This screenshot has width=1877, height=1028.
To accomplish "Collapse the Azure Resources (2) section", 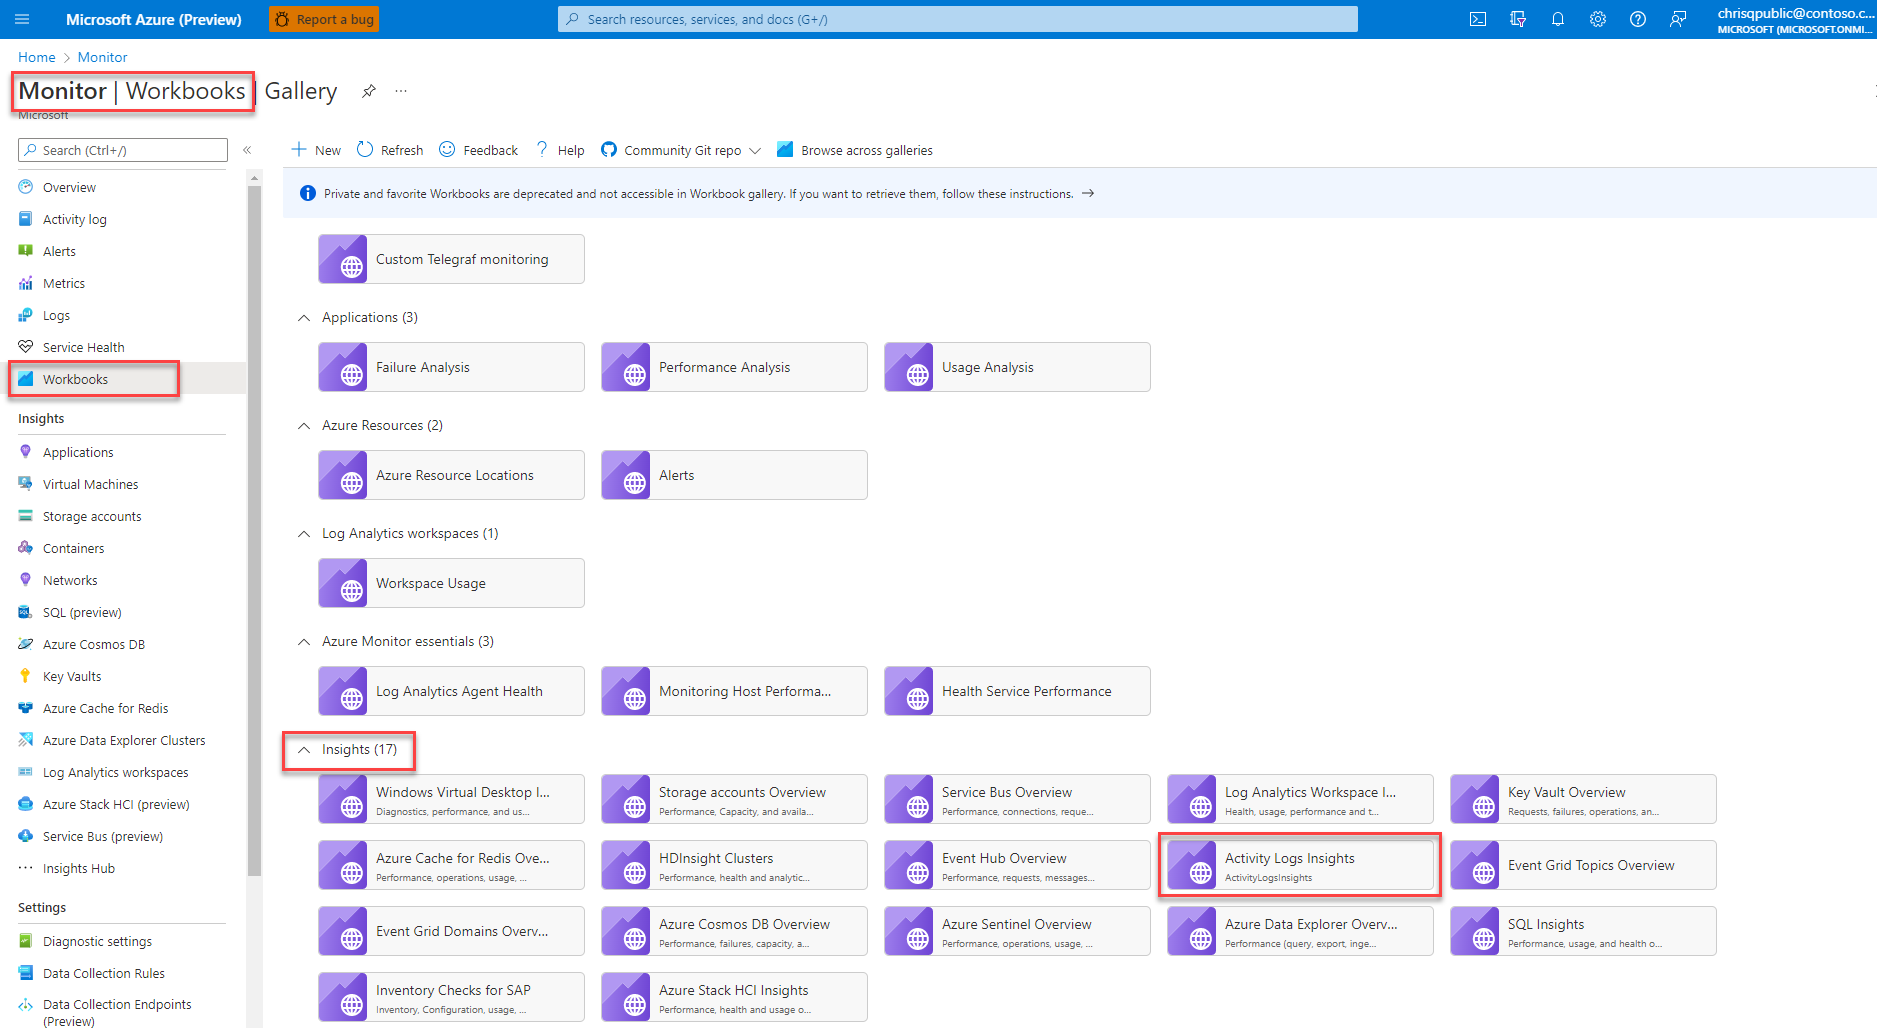I will 304,426.
